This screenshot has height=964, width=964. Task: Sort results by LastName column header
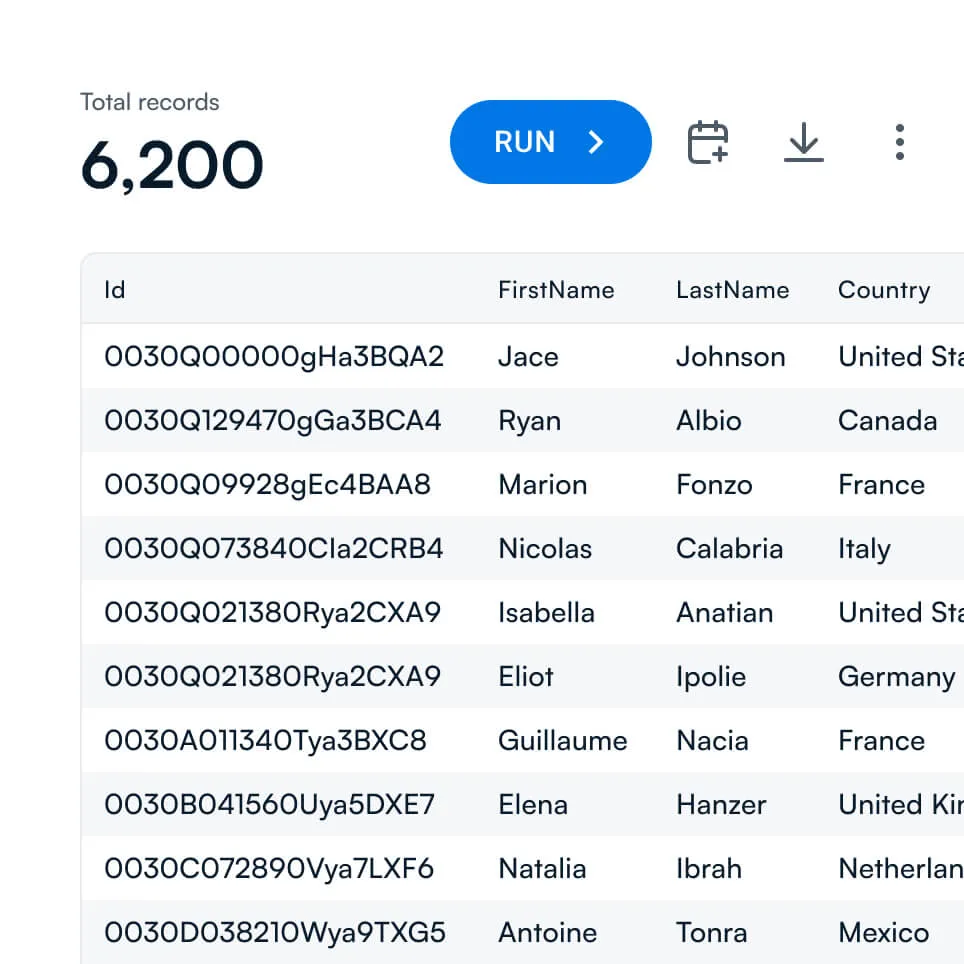tap(733, 290)
